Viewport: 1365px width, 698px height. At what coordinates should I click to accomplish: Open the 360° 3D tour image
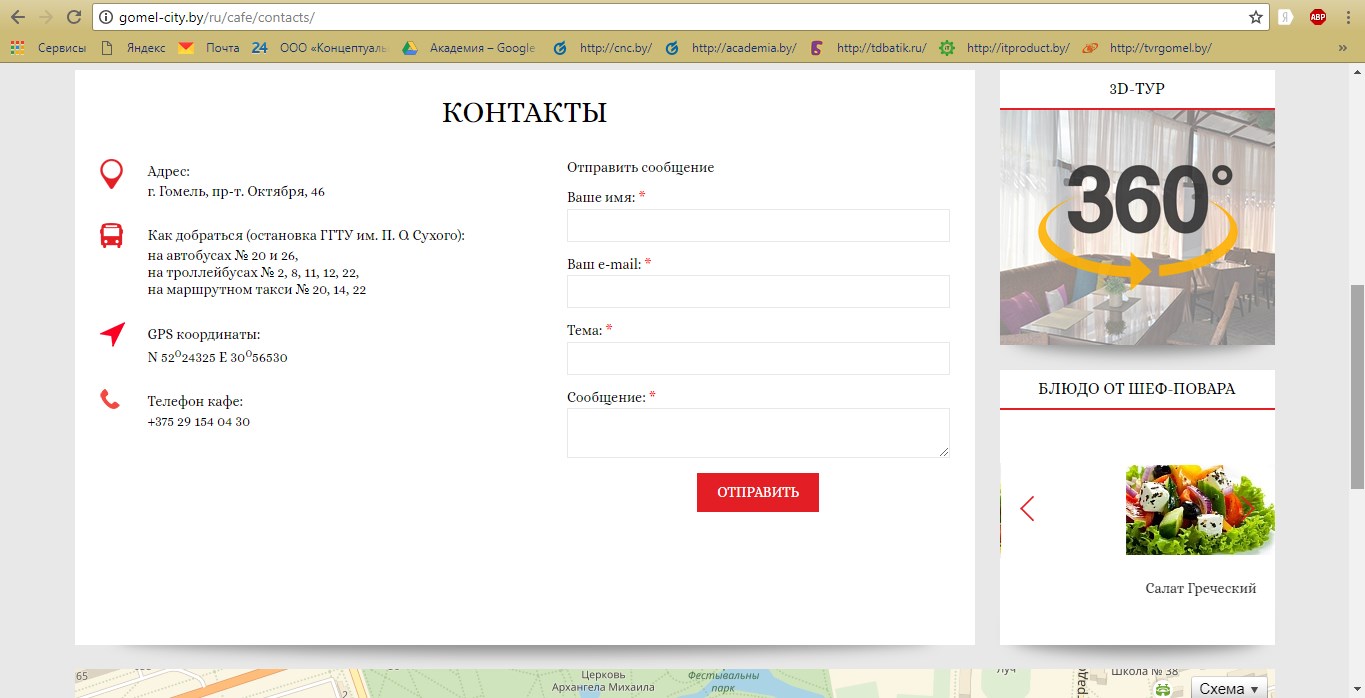(x=1137, y=227)
